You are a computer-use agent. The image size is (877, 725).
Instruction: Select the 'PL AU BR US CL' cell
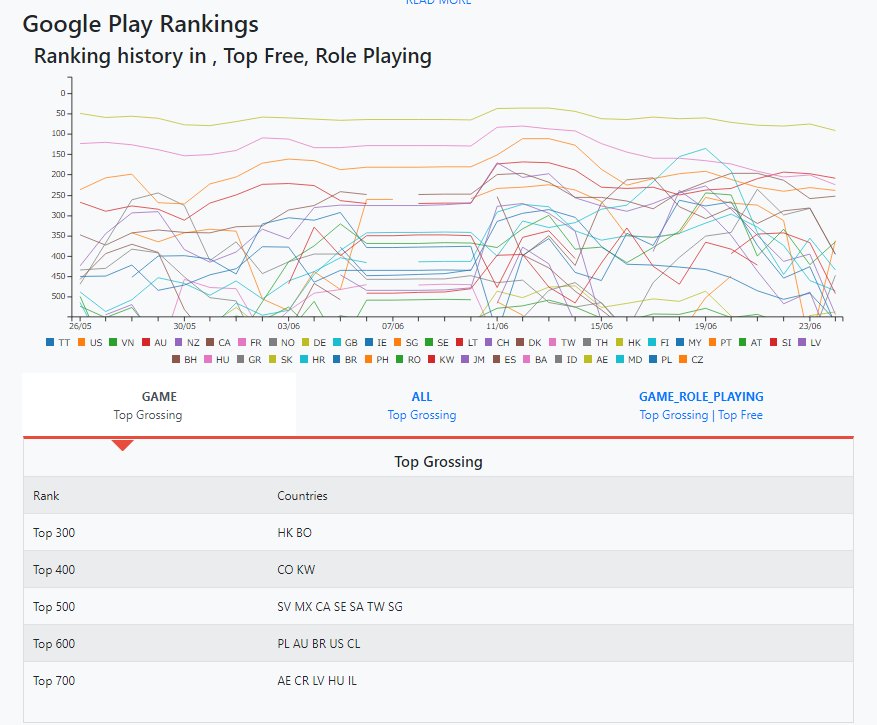pyautogui.click(x=318, y=643)
